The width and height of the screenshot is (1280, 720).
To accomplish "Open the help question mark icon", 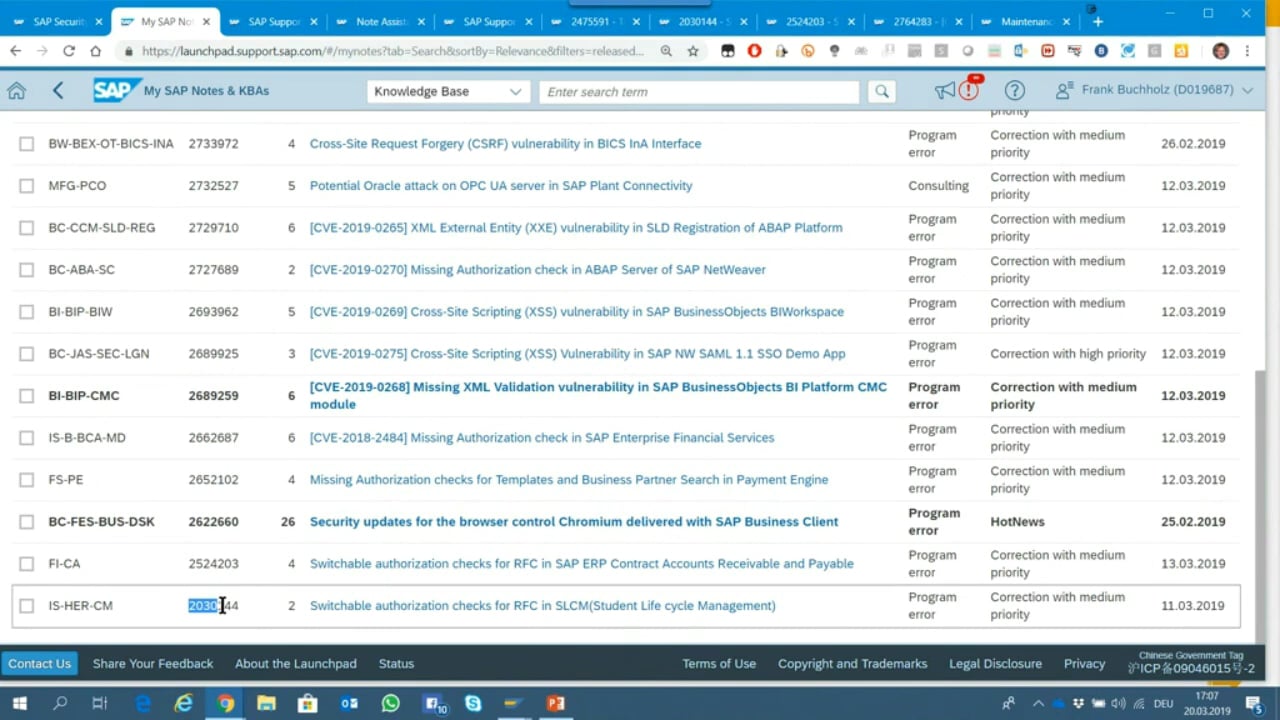I will [x=1014, y=91].
